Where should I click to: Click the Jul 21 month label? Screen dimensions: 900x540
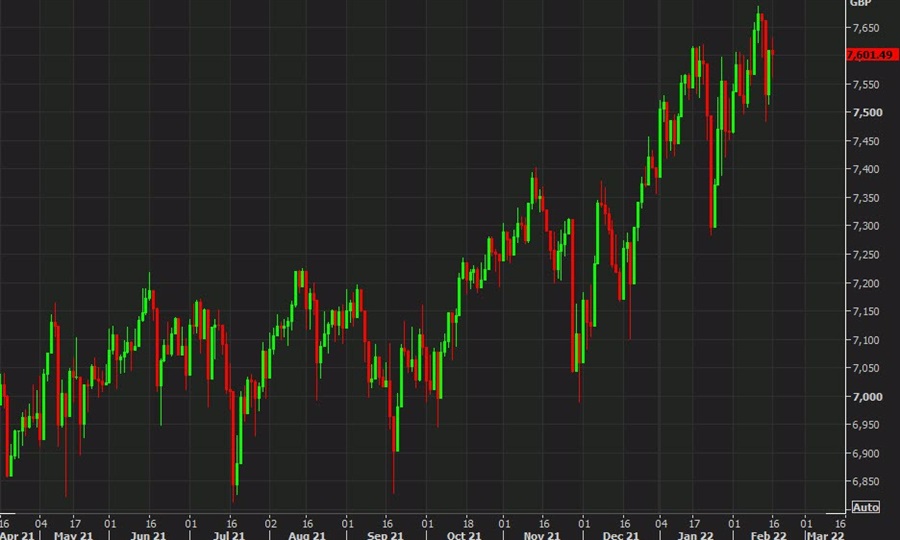pos(229,535)
